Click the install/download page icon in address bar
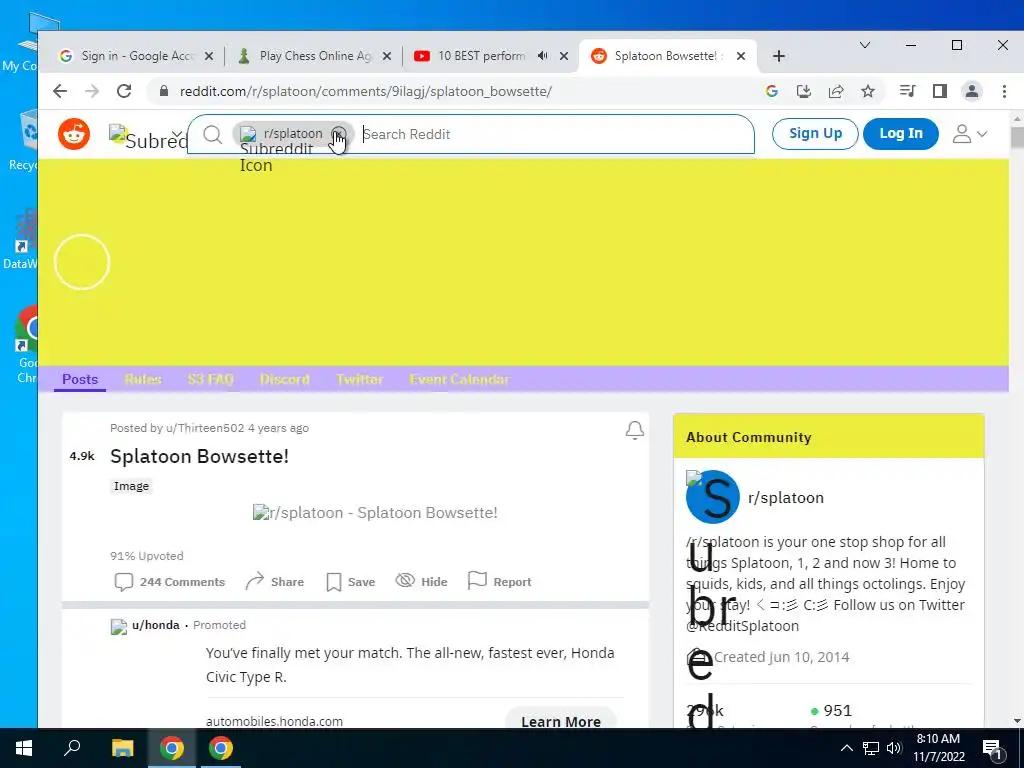The image size is (1024, 768). tap(804, 91)
